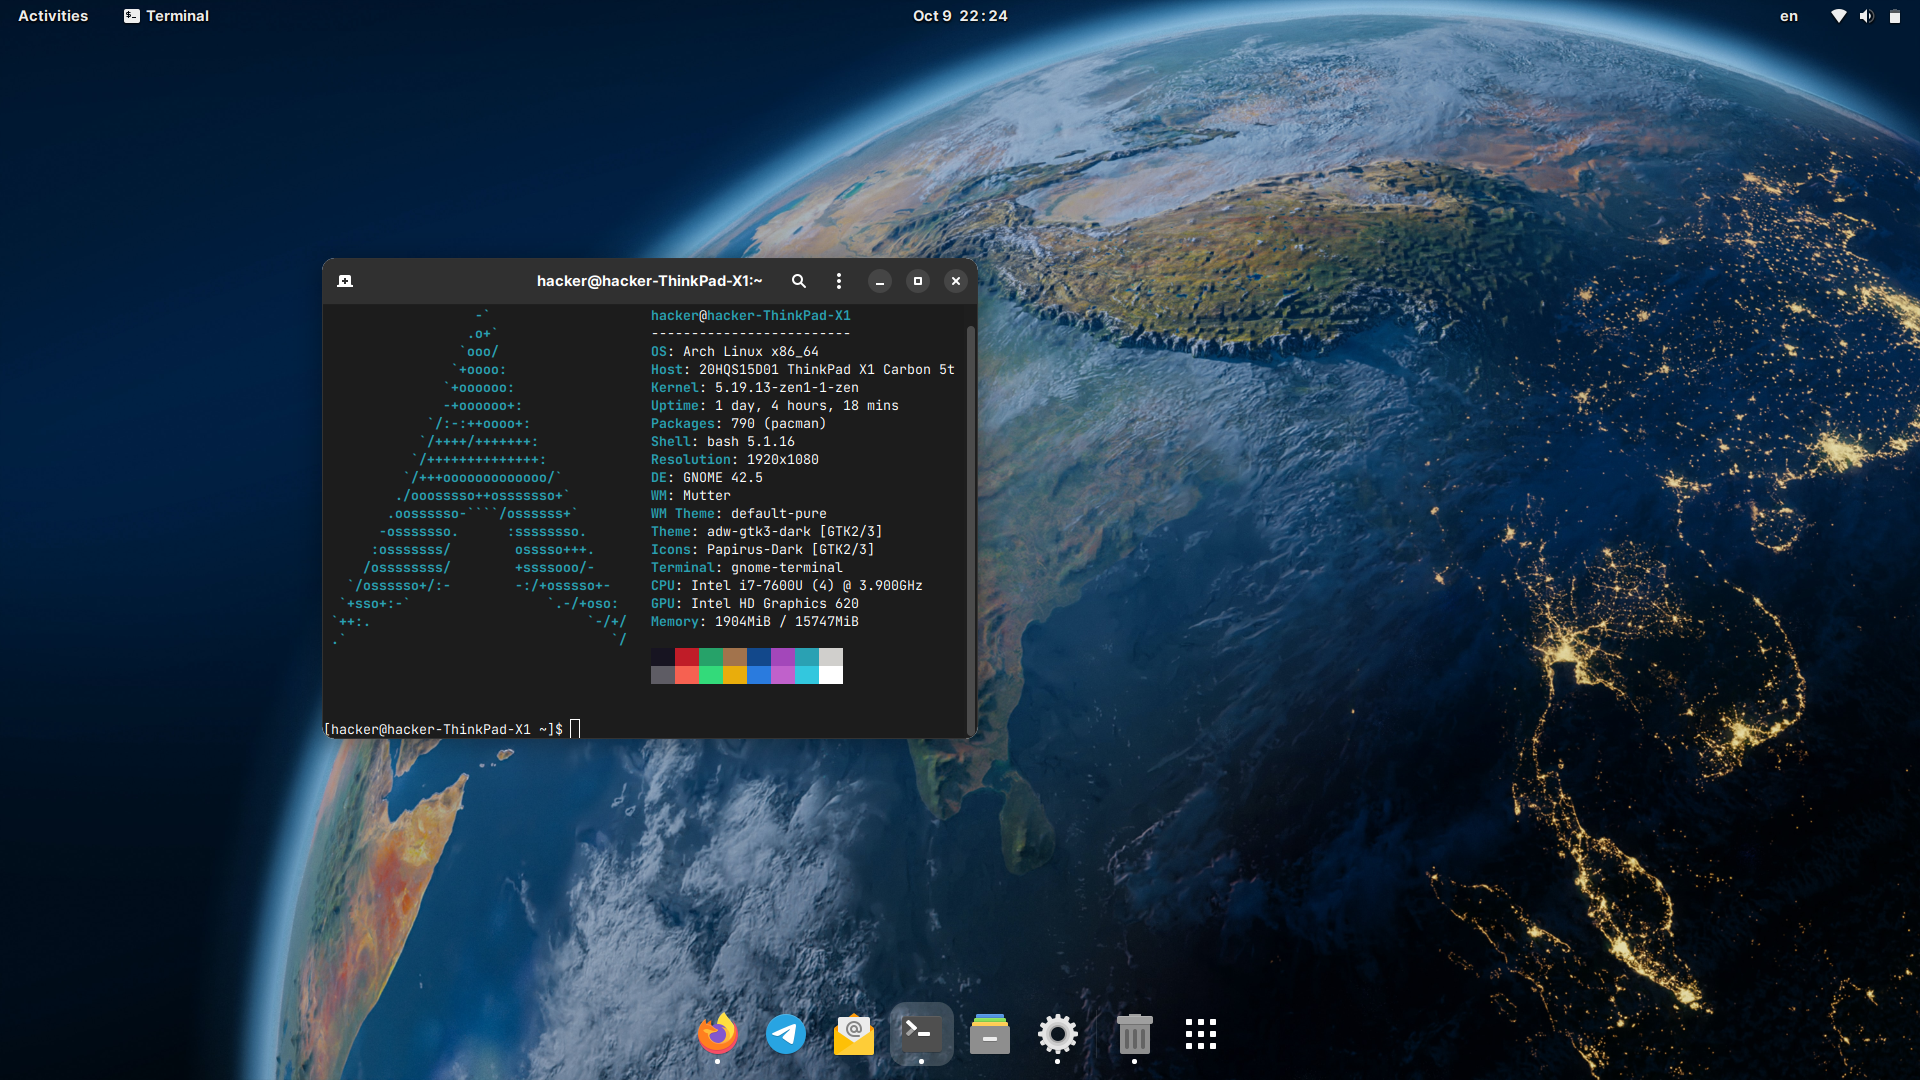The width and height of the screenshot is (1920, 1080).
Task: Open Settings gear in the dock
Action: (x=1057, y=1034)
